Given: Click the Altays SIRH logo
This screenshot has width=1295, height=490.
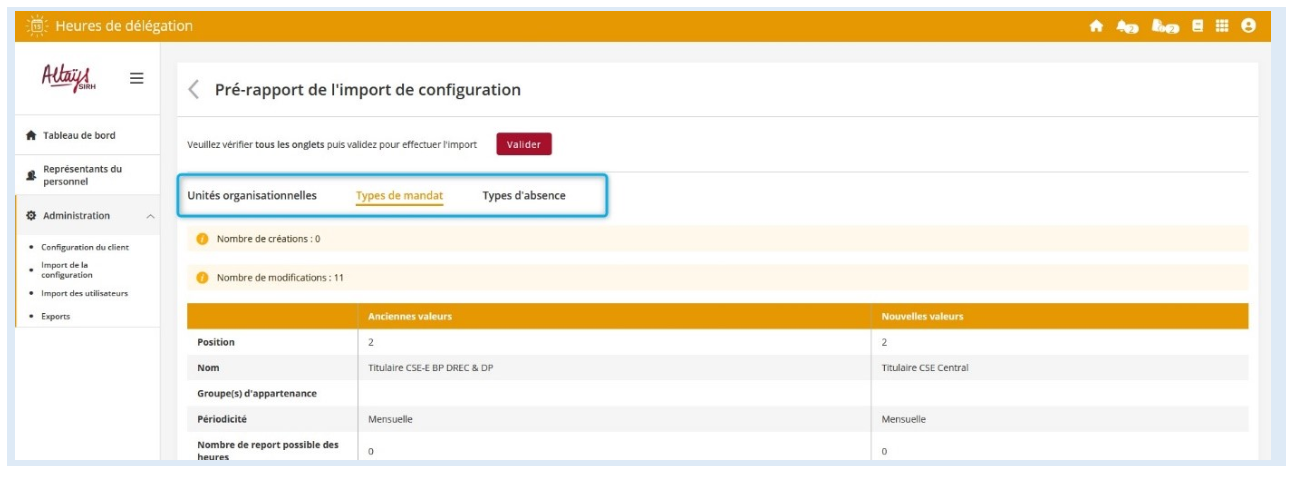Looking at the screenshot, I should coord(66,77).
